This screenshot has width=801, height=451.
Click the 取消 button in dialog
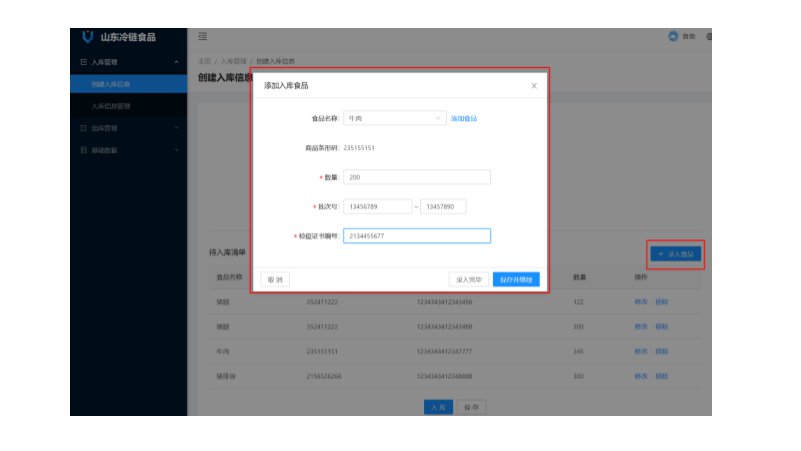pos(274,279)
